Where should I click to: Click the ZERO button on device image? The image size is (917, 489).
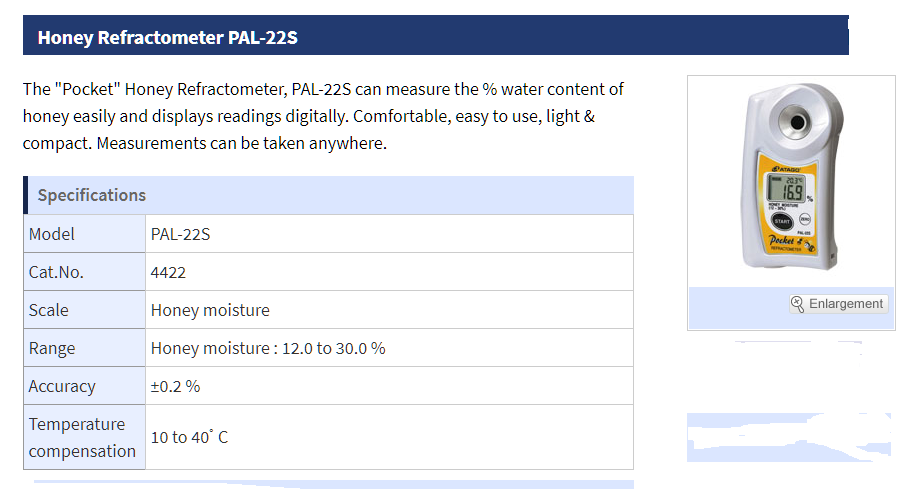point(805,219)
